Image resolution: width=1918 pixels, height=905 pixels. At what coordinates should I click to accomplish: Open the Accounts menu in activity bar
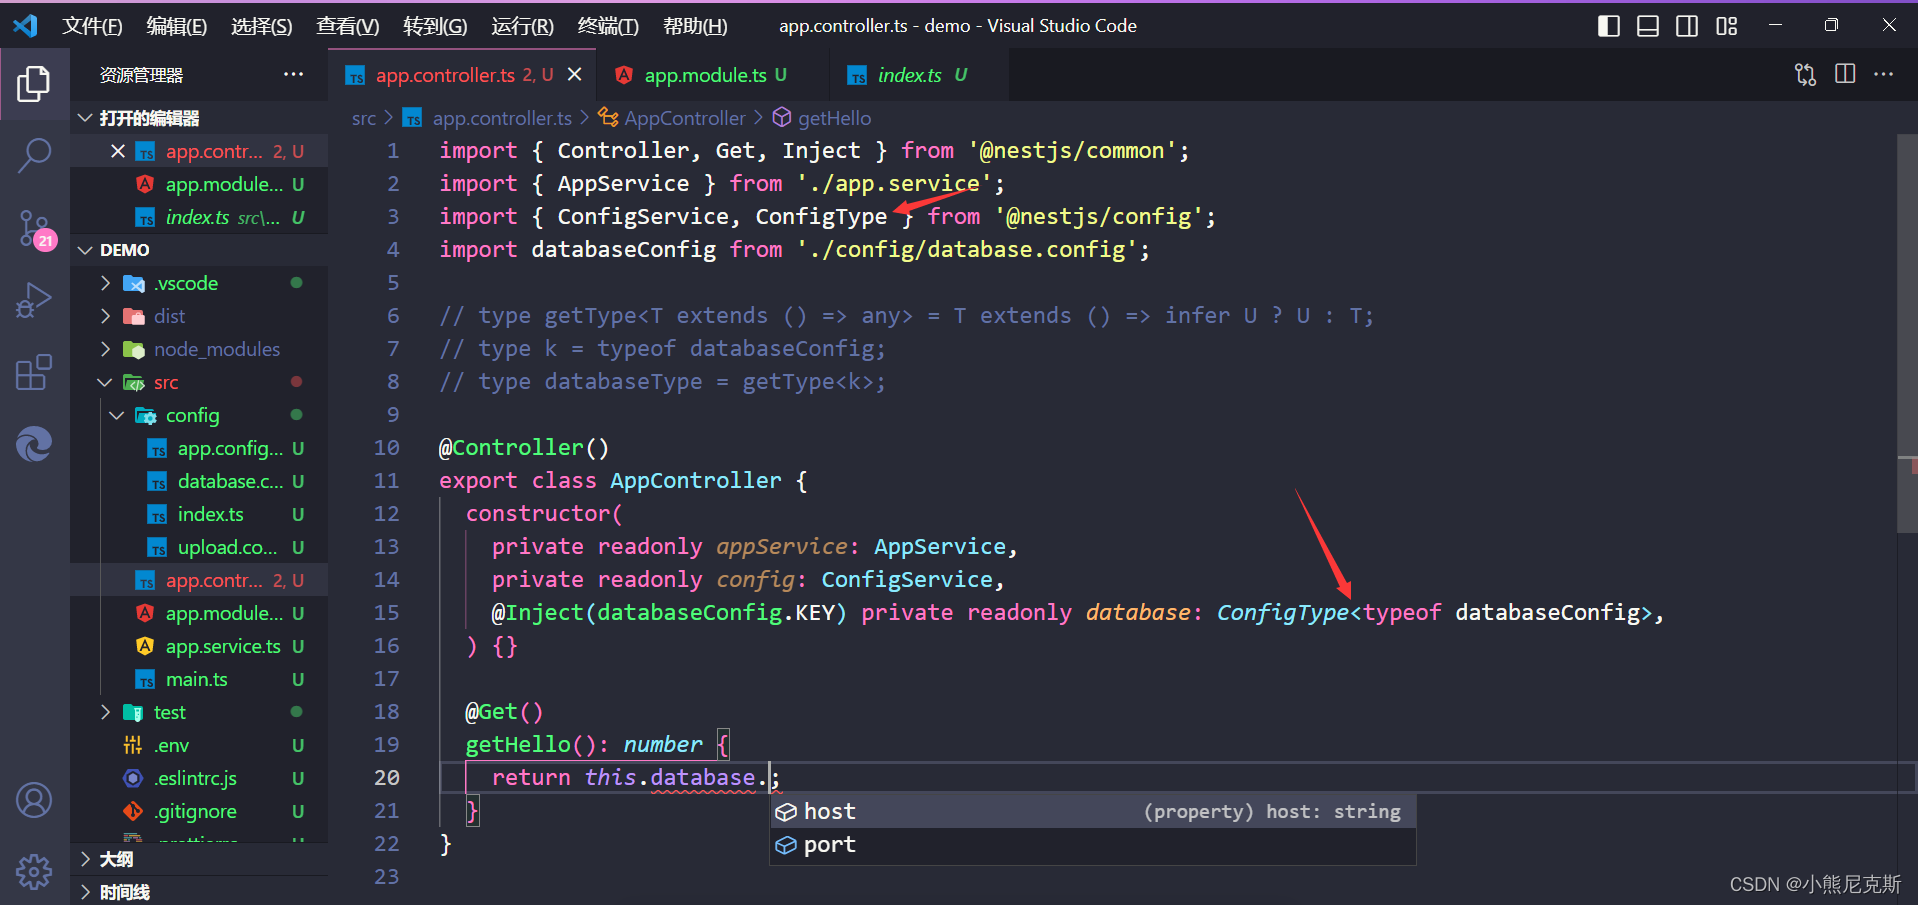[34, 800]
